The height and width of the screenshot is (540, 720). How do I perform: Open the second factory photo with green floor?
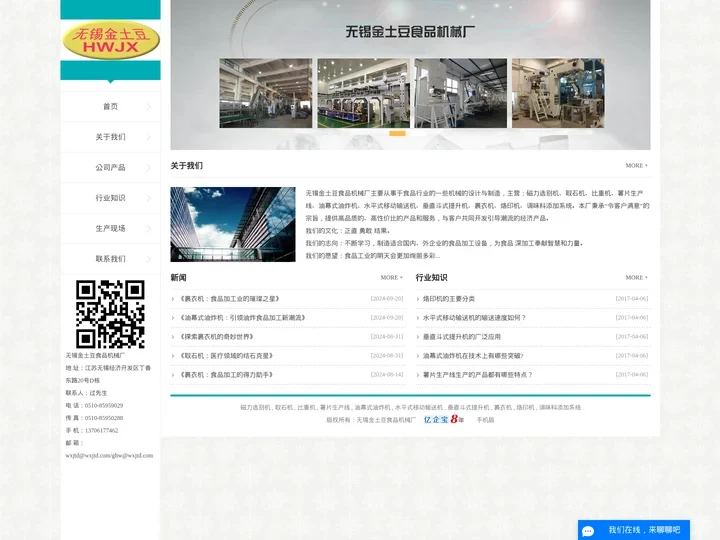coord(363,93)
